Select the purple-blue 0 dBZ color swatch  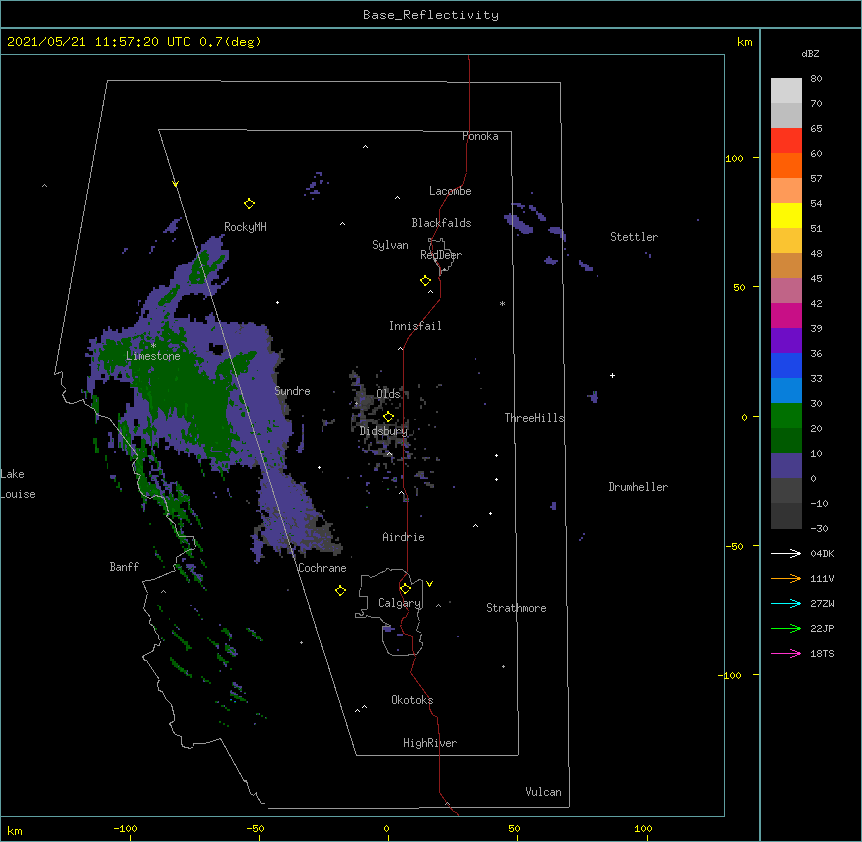[x=786, y=466]
